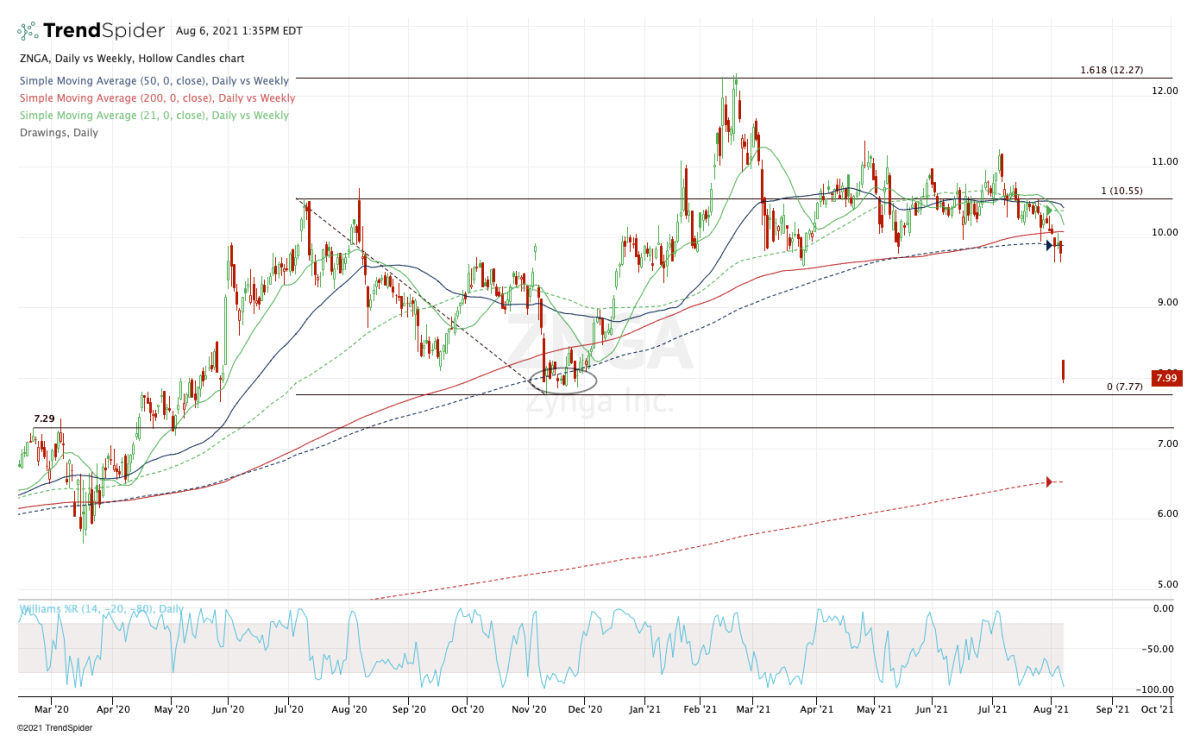Click the 7.29 horizontal line label
1200x736 pixels.
[x=43, y=418]
